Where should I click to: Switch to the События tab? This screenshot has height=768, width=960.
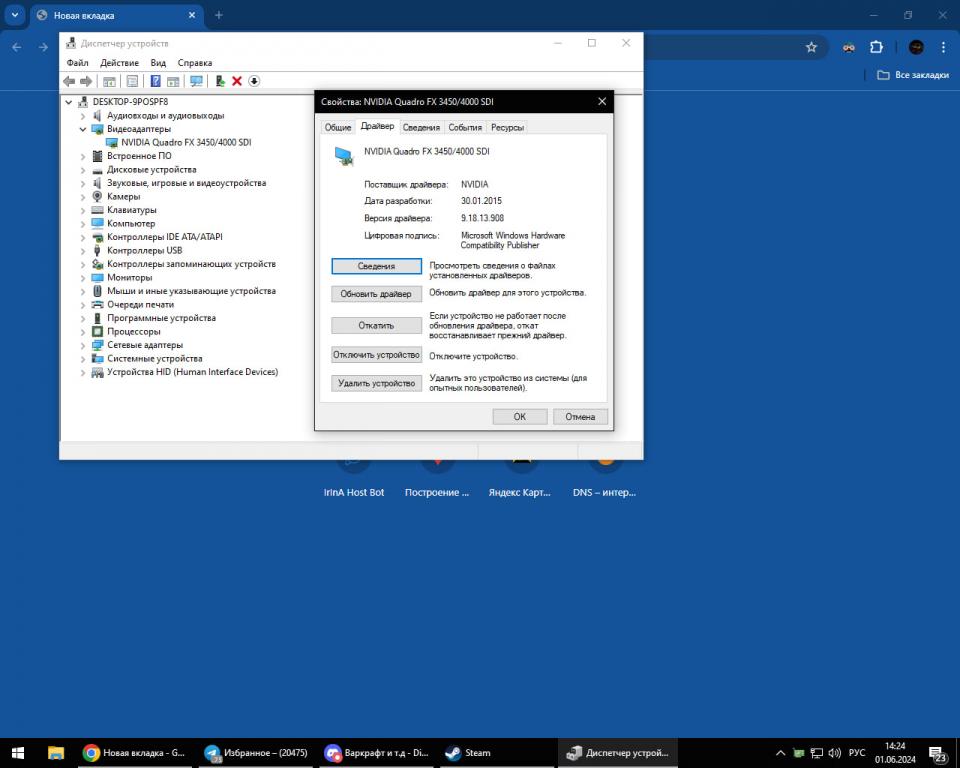465,127
